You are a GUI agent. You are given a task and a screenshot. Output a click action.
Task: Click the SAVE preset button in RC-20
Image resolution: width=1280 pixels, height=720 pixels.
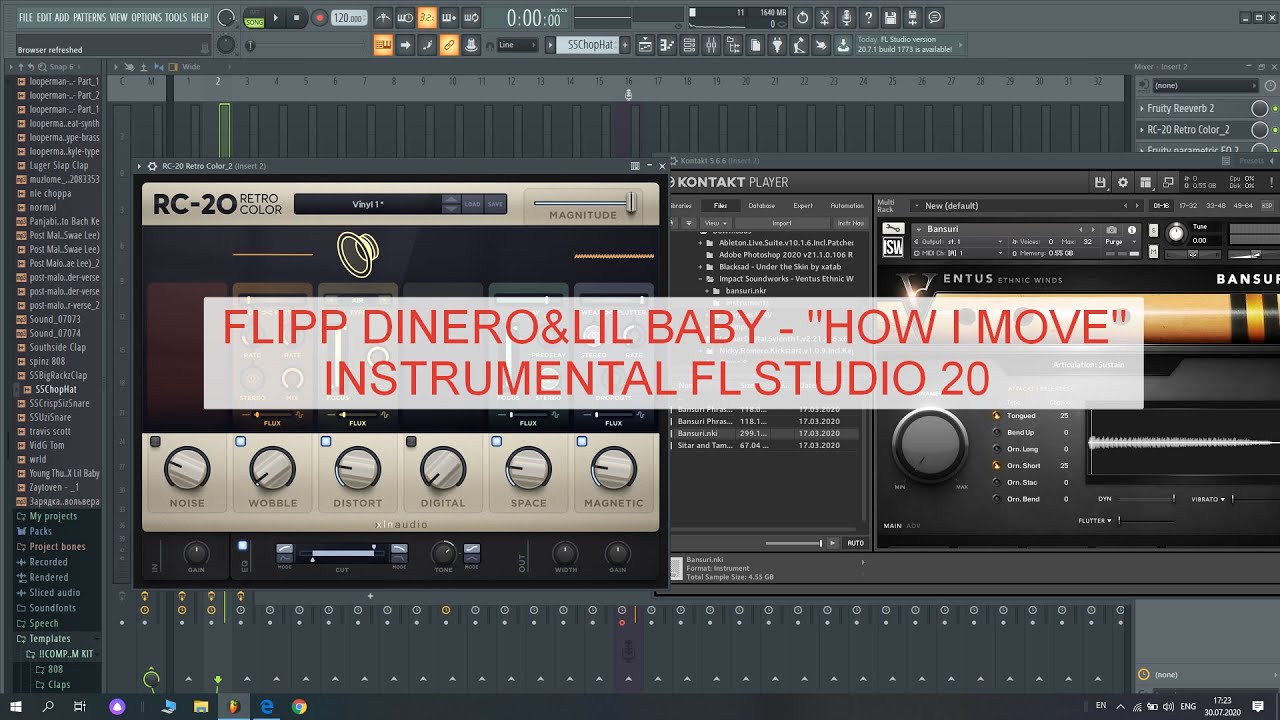[x=495, y=204]
